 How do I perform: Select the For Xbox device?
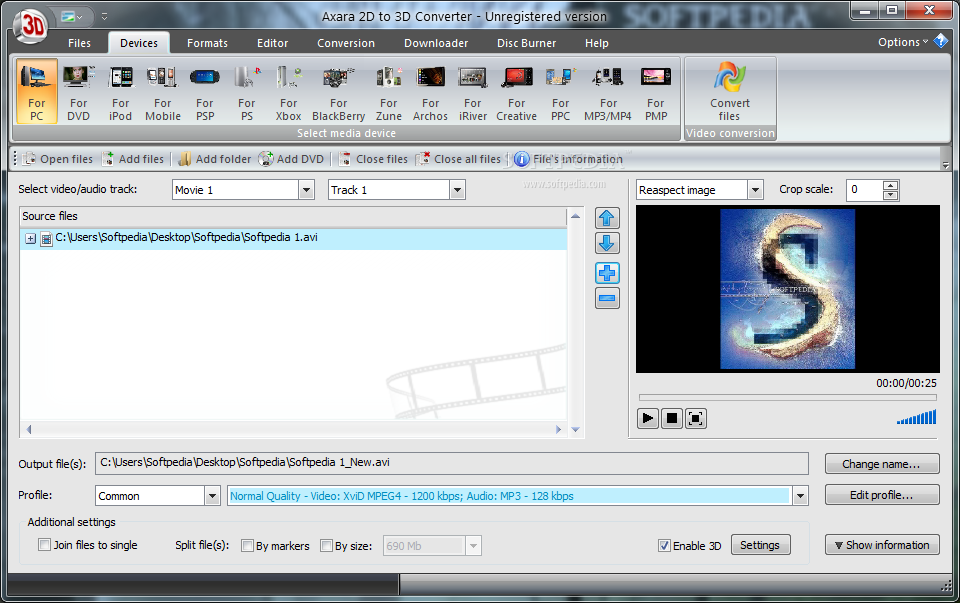pyautogui.click(x=288, y=92)
